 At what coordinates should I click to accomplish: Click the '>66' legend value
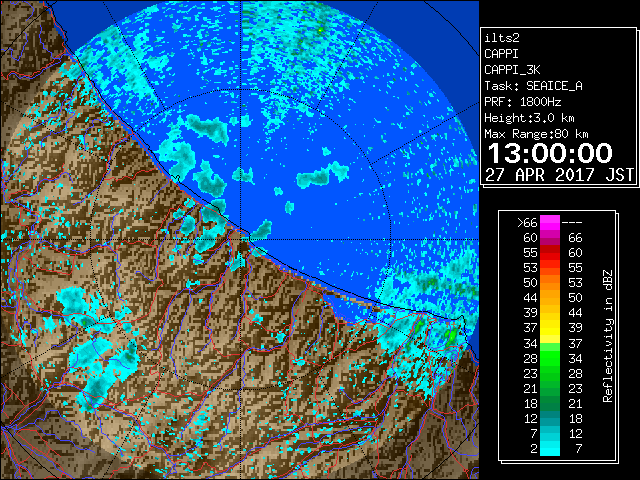[x=527, y=223]
